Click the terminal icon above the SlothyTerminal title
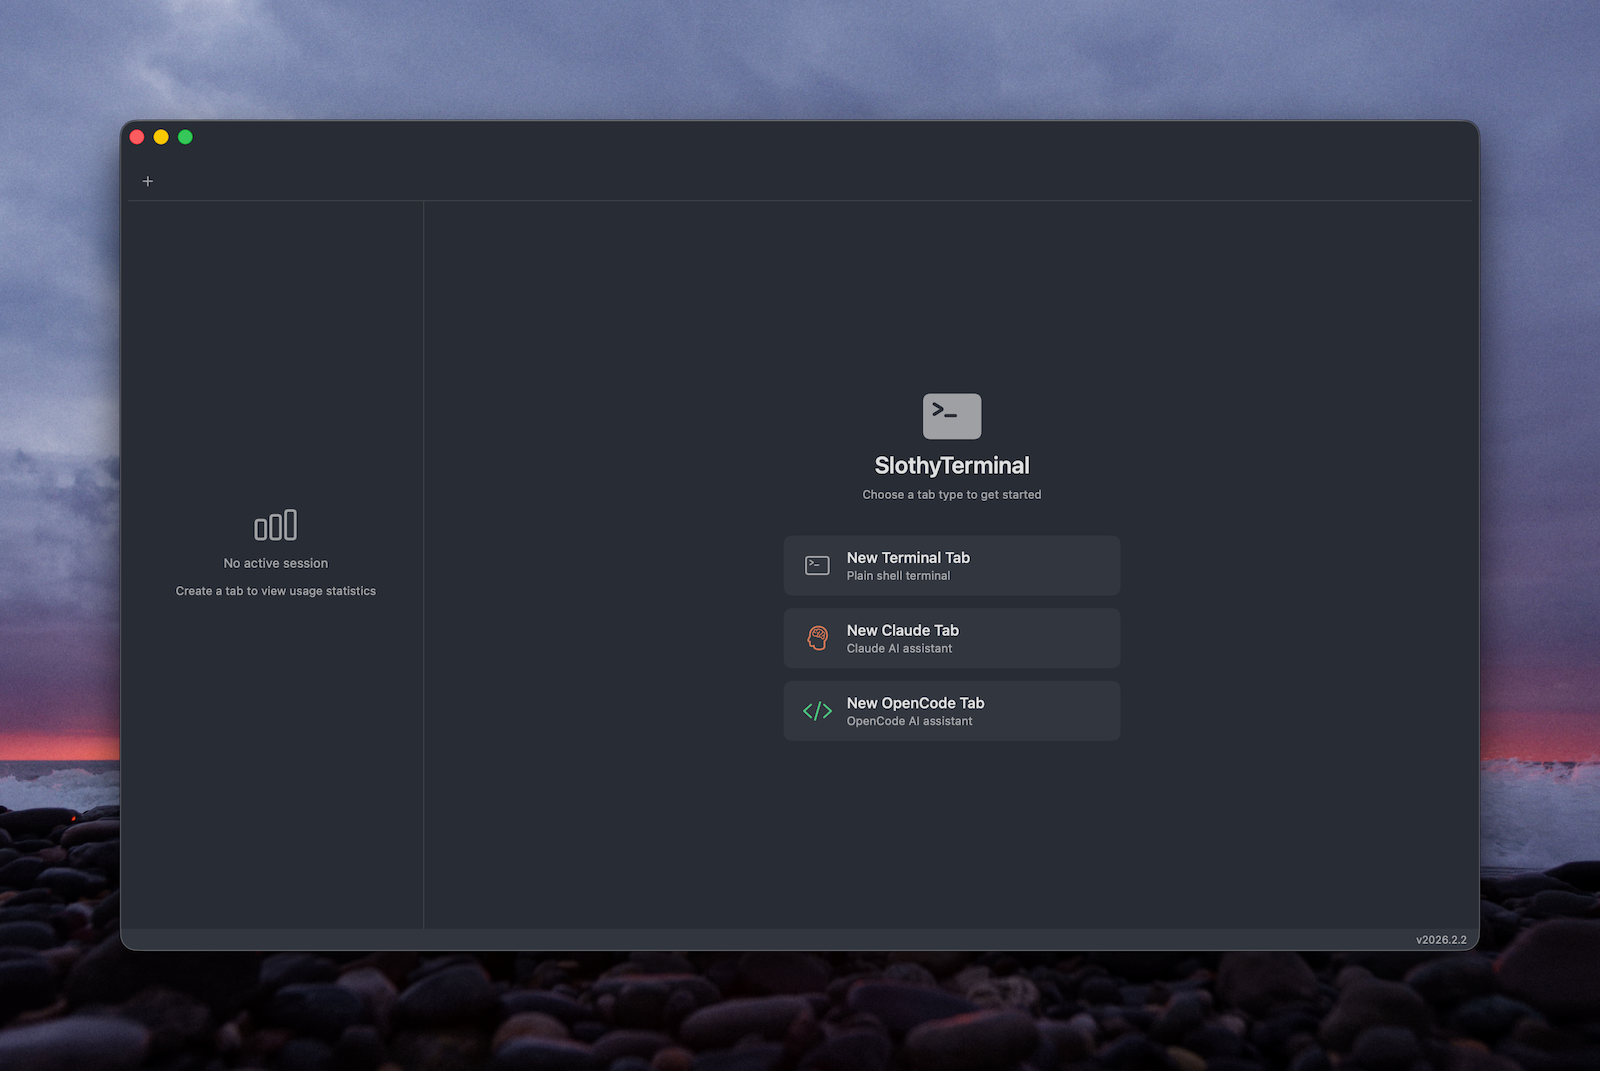This screenshot has height=1071, width=1600. click(x=951, y=416)
